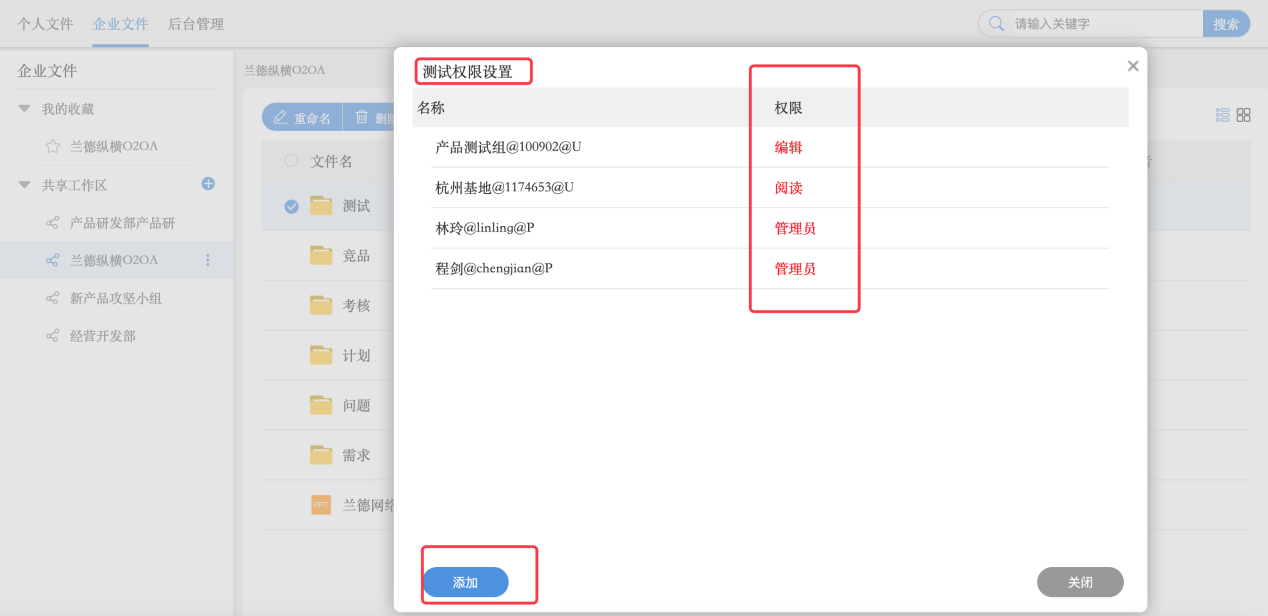1268x616 pixels.
Task: Open the highlighted 兰德纵横O2OA workspace row
Action: 116,260
